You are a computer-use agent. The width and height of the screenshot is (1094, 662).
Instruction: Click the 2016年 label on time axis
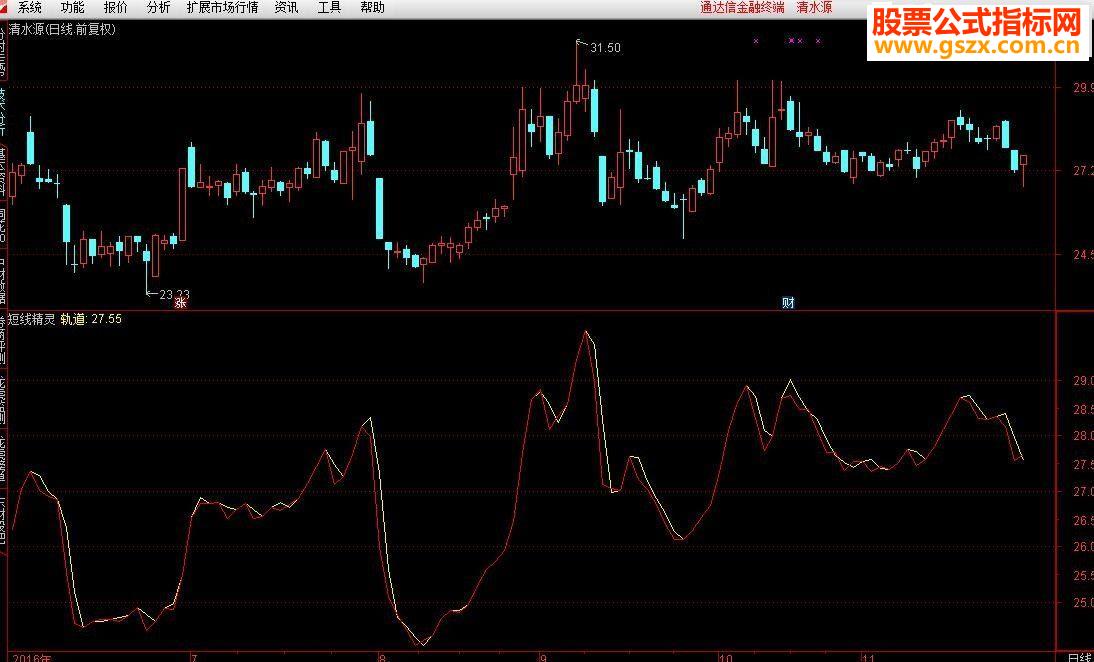(x=31, y=657)
